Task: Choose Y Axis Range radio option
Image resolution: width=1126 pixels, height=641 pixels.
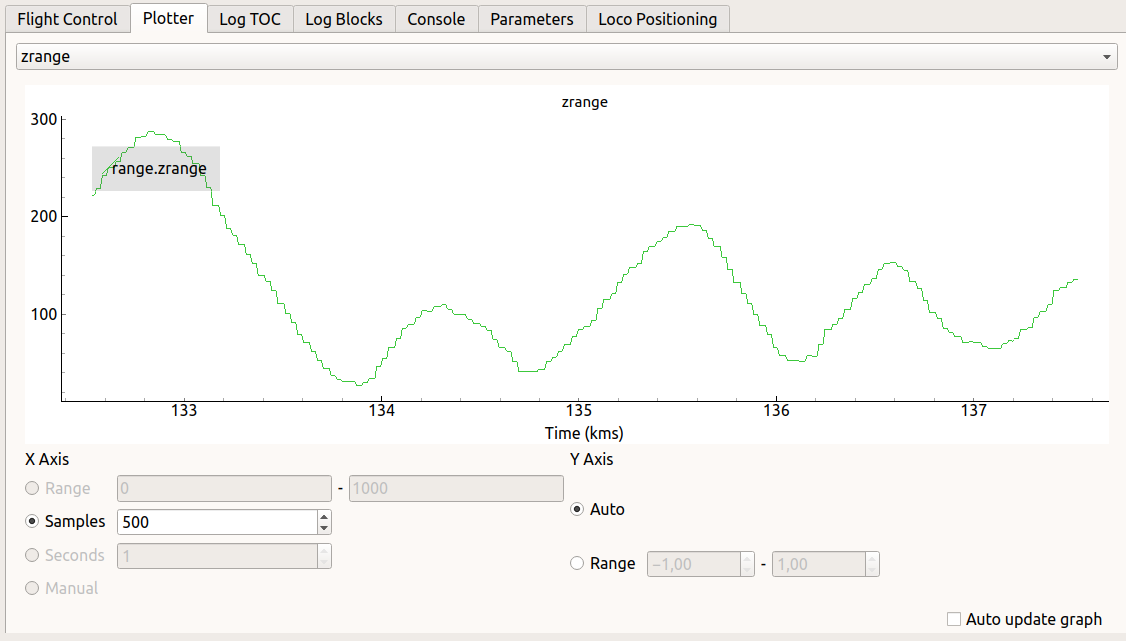Action: point(577,563)
